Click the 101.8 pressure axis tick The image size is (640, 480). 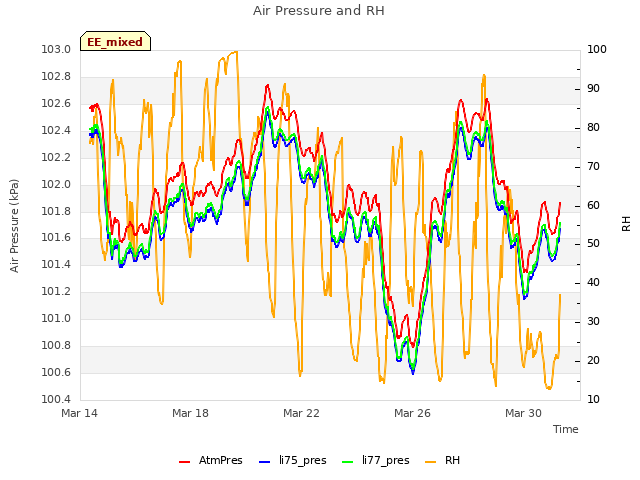(56, 211)
